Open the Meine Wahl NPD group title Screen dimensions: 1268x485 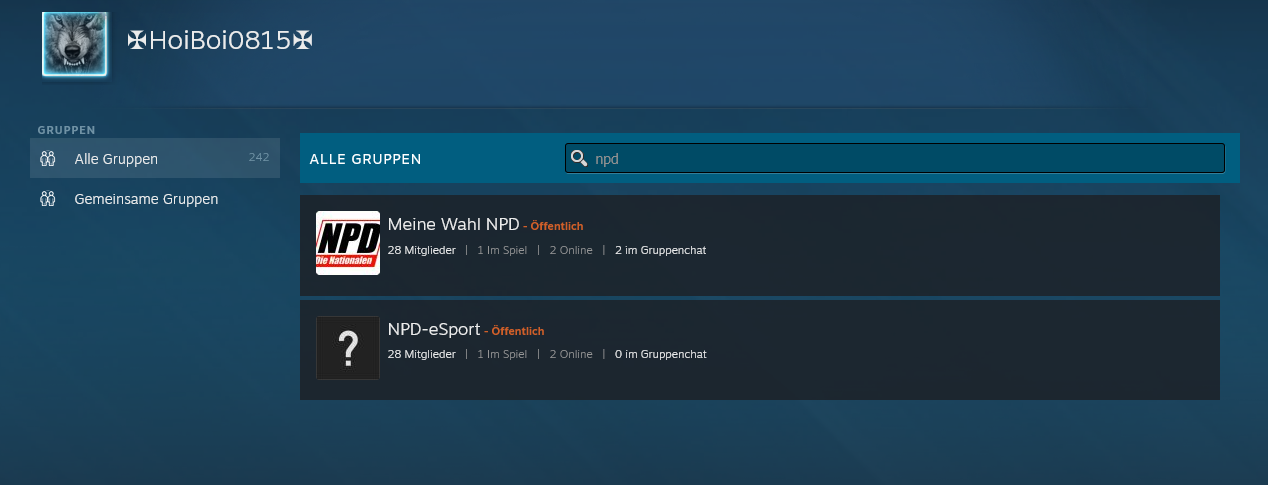pyautogui.click(x=453, y=224)
